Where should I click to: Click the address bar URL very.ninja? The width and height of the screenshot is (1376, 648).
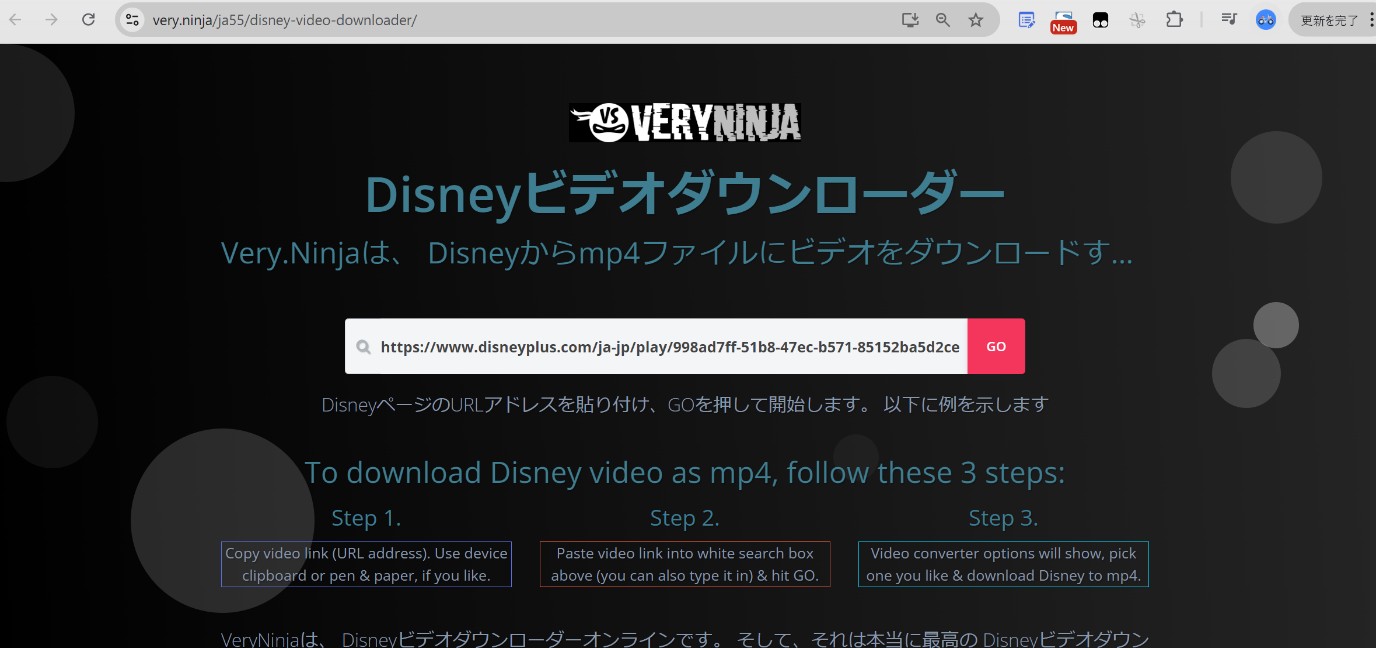coord(285,20)
